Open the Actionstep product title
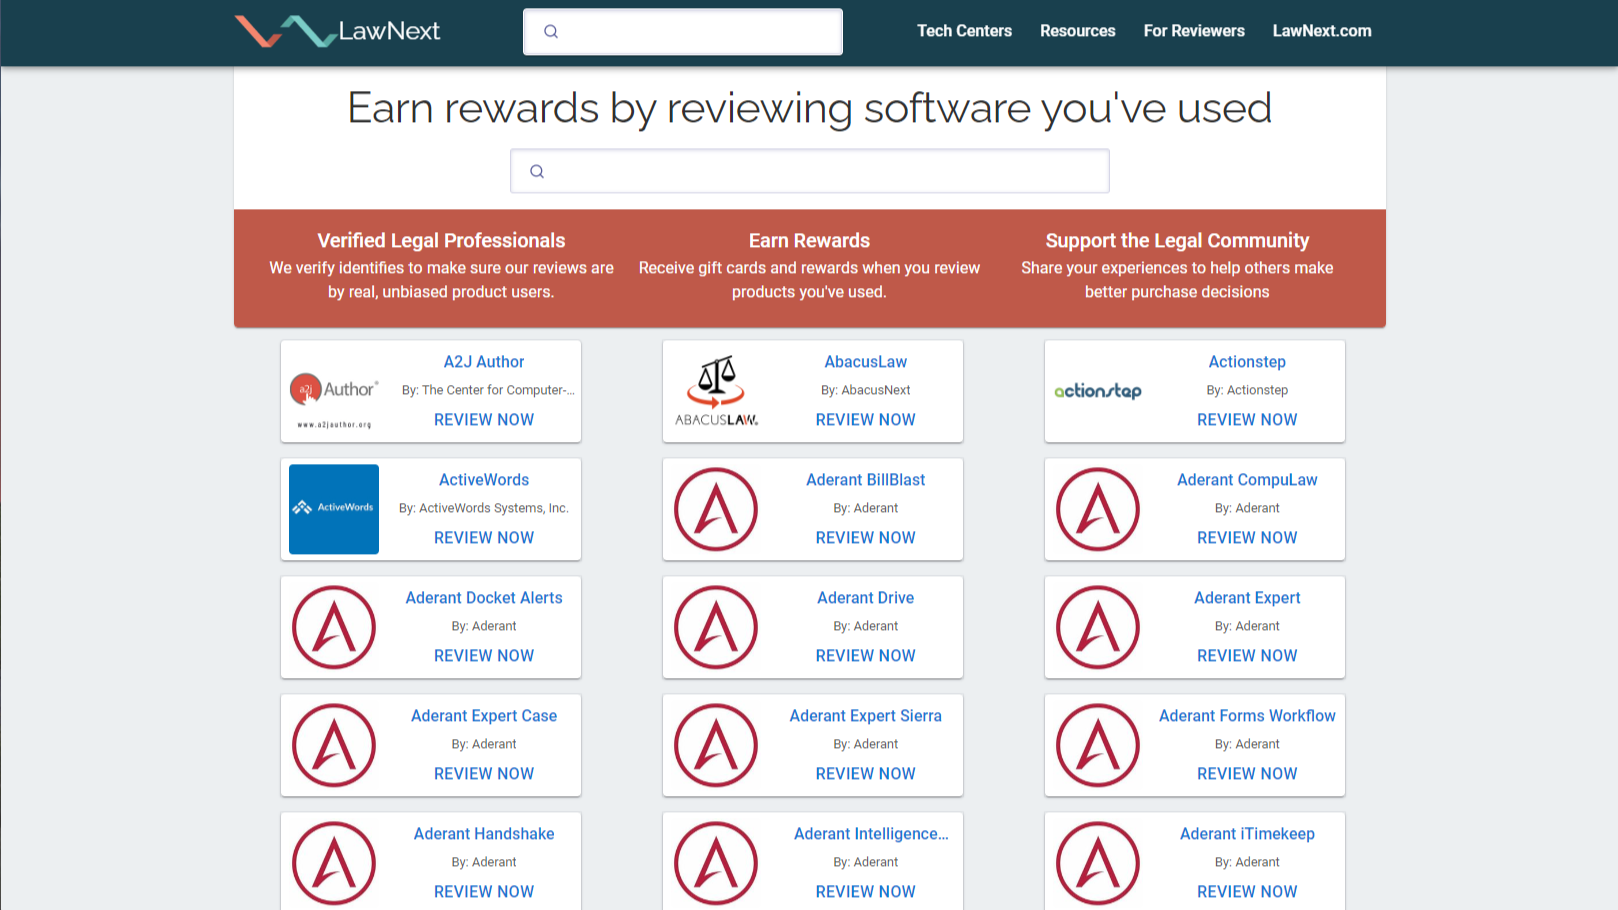Screen dimensions: 1618x910 tap(1247, 362)
